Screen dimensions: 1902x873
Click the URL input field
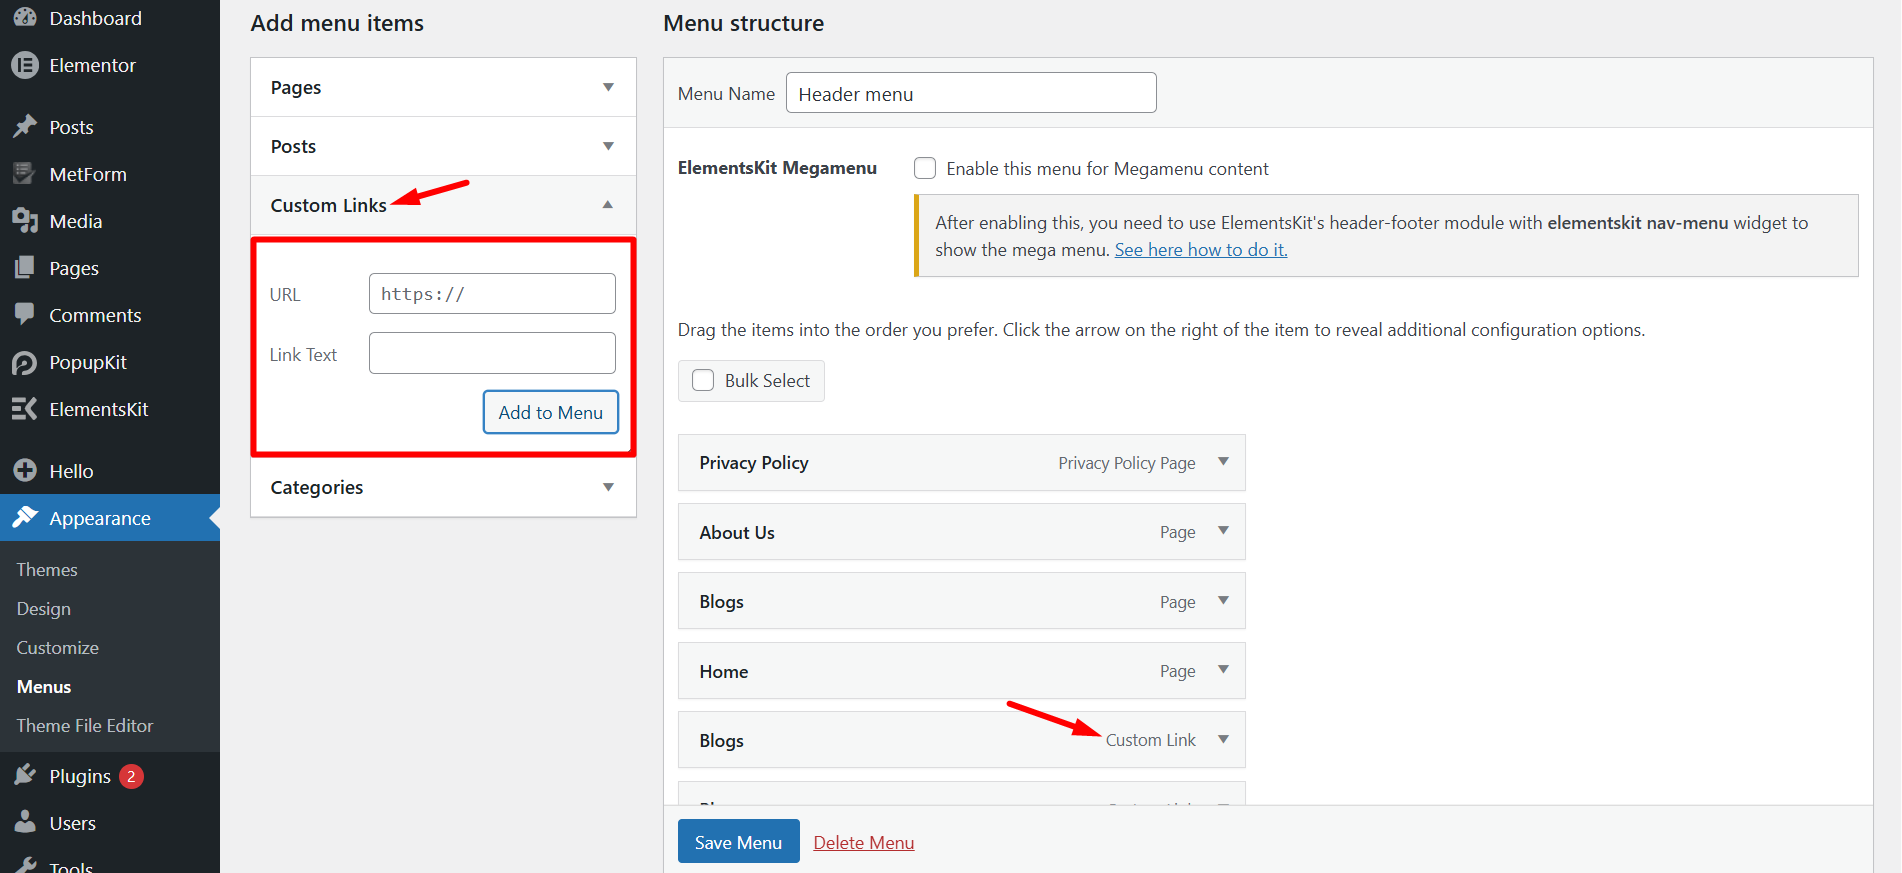(492, 294)
